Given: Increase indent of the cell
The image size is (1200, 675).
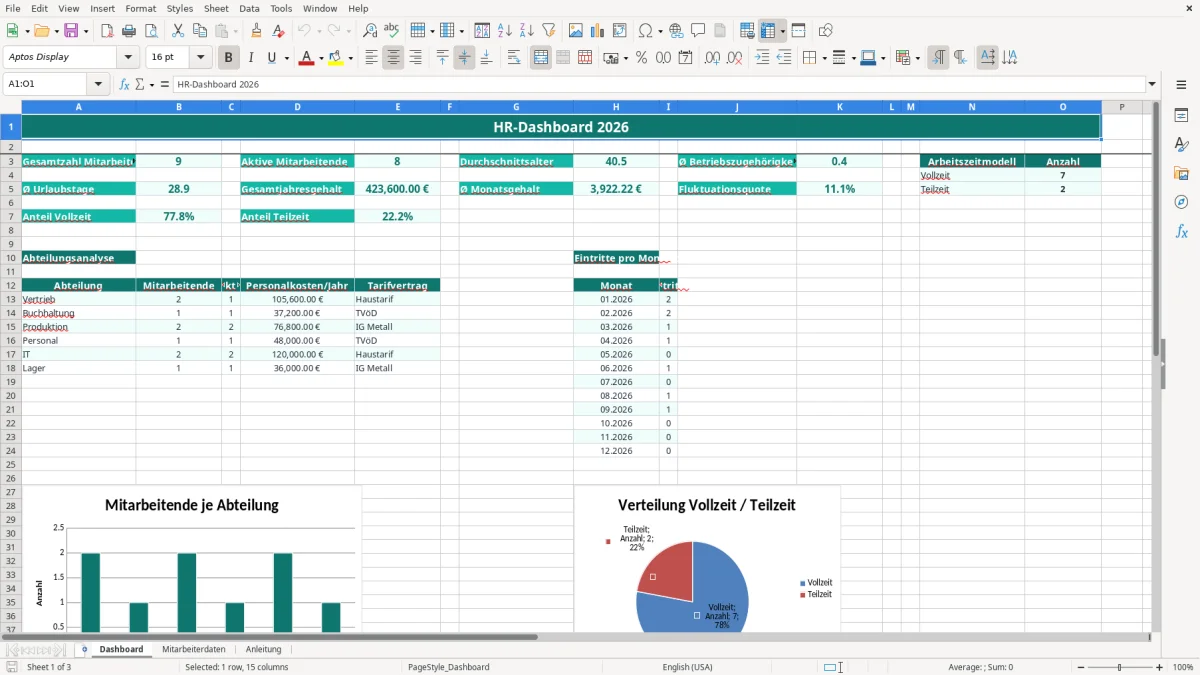Looking at the screenshot, I should point(762,58).
